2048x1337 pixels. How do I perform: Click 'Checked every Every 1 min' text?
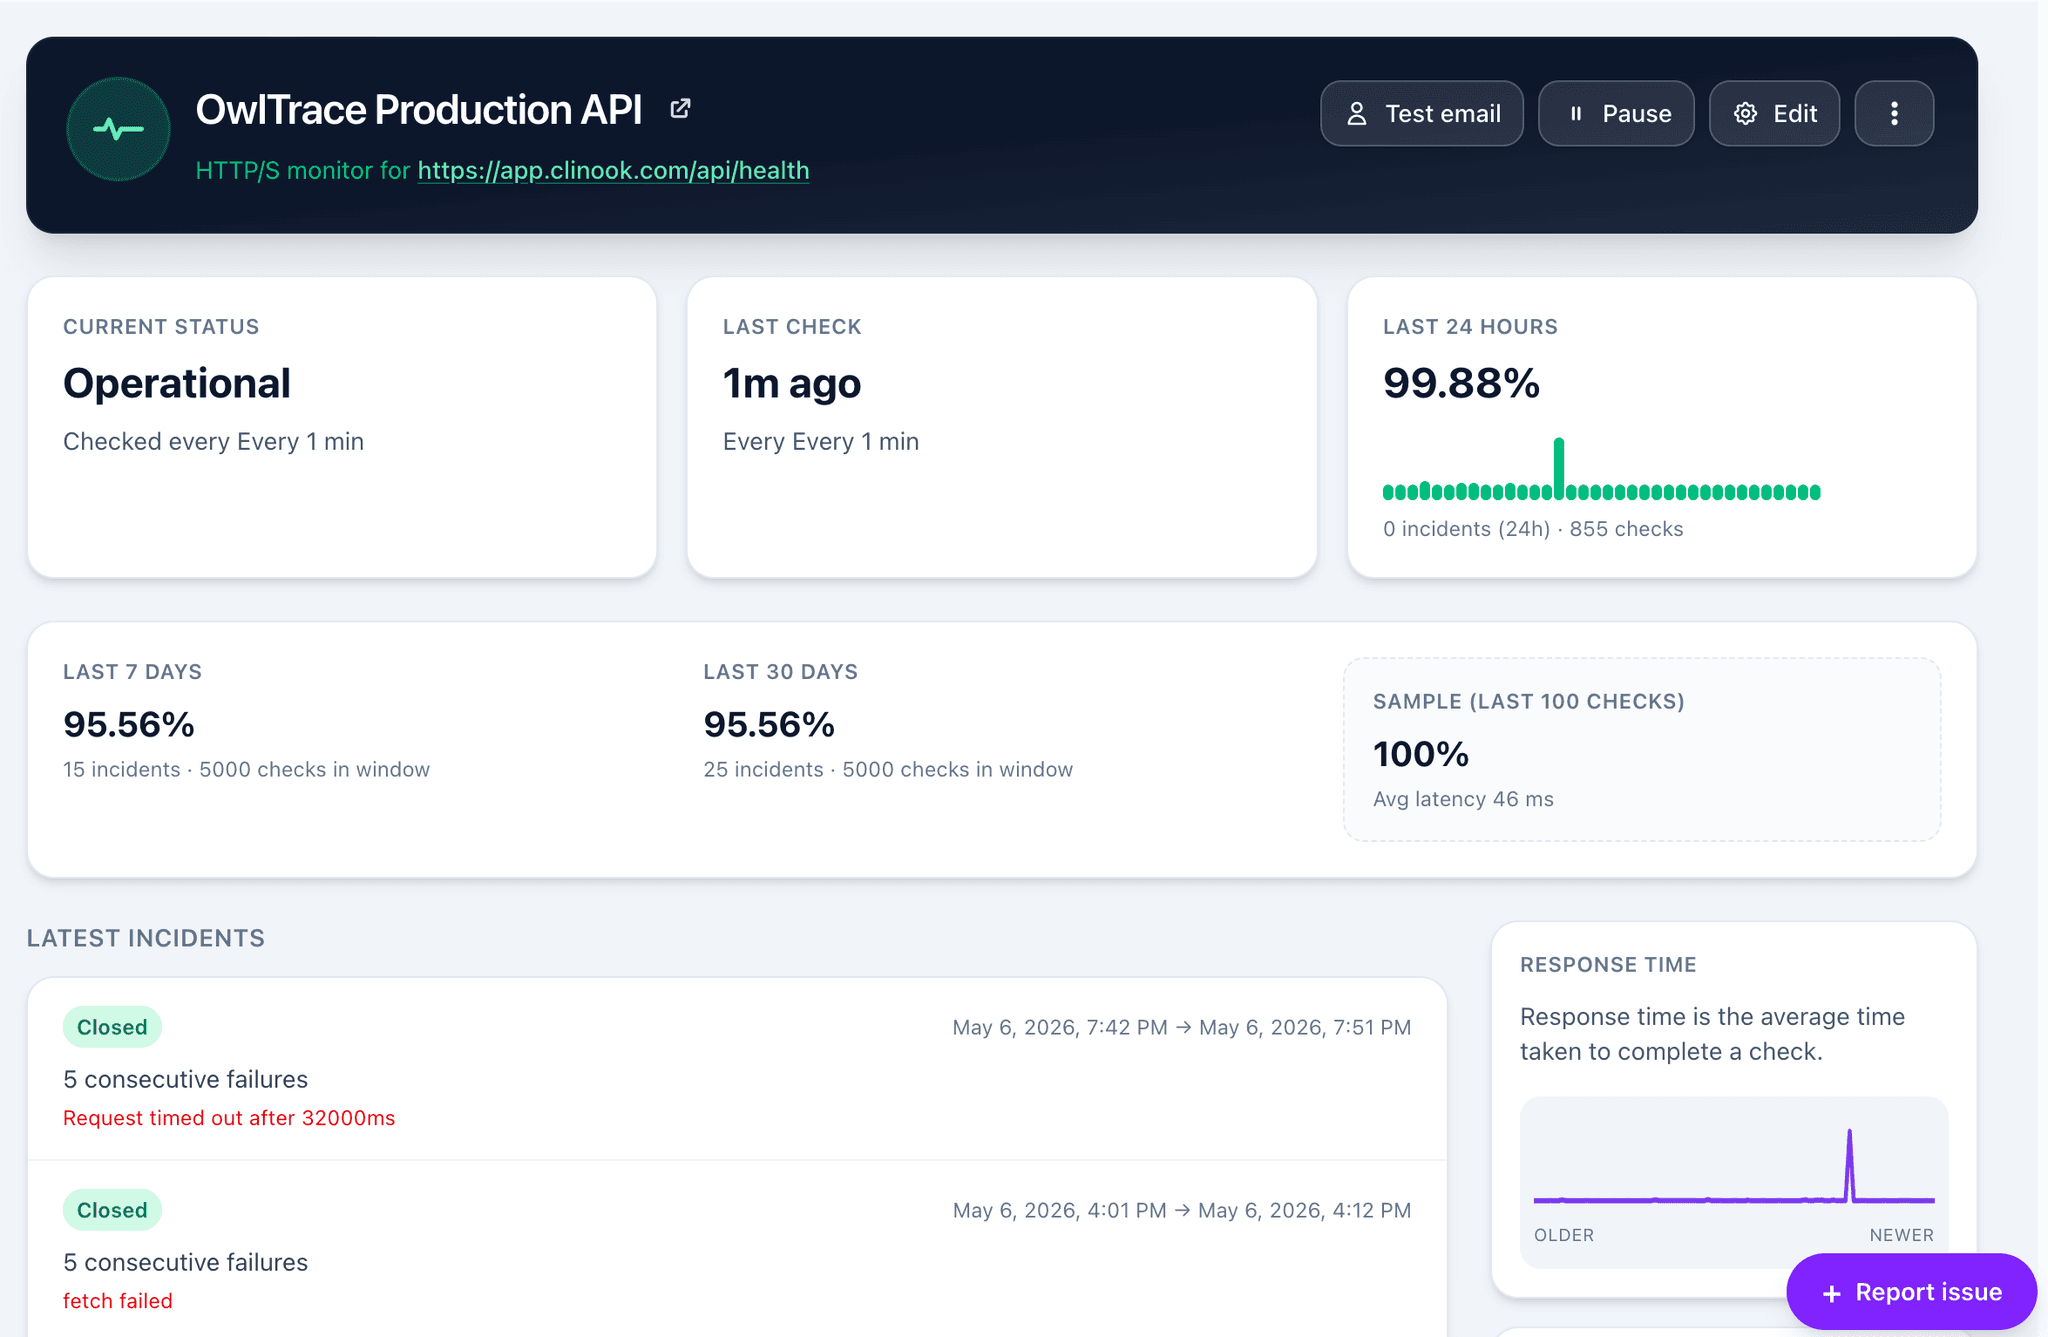point(213,442)
